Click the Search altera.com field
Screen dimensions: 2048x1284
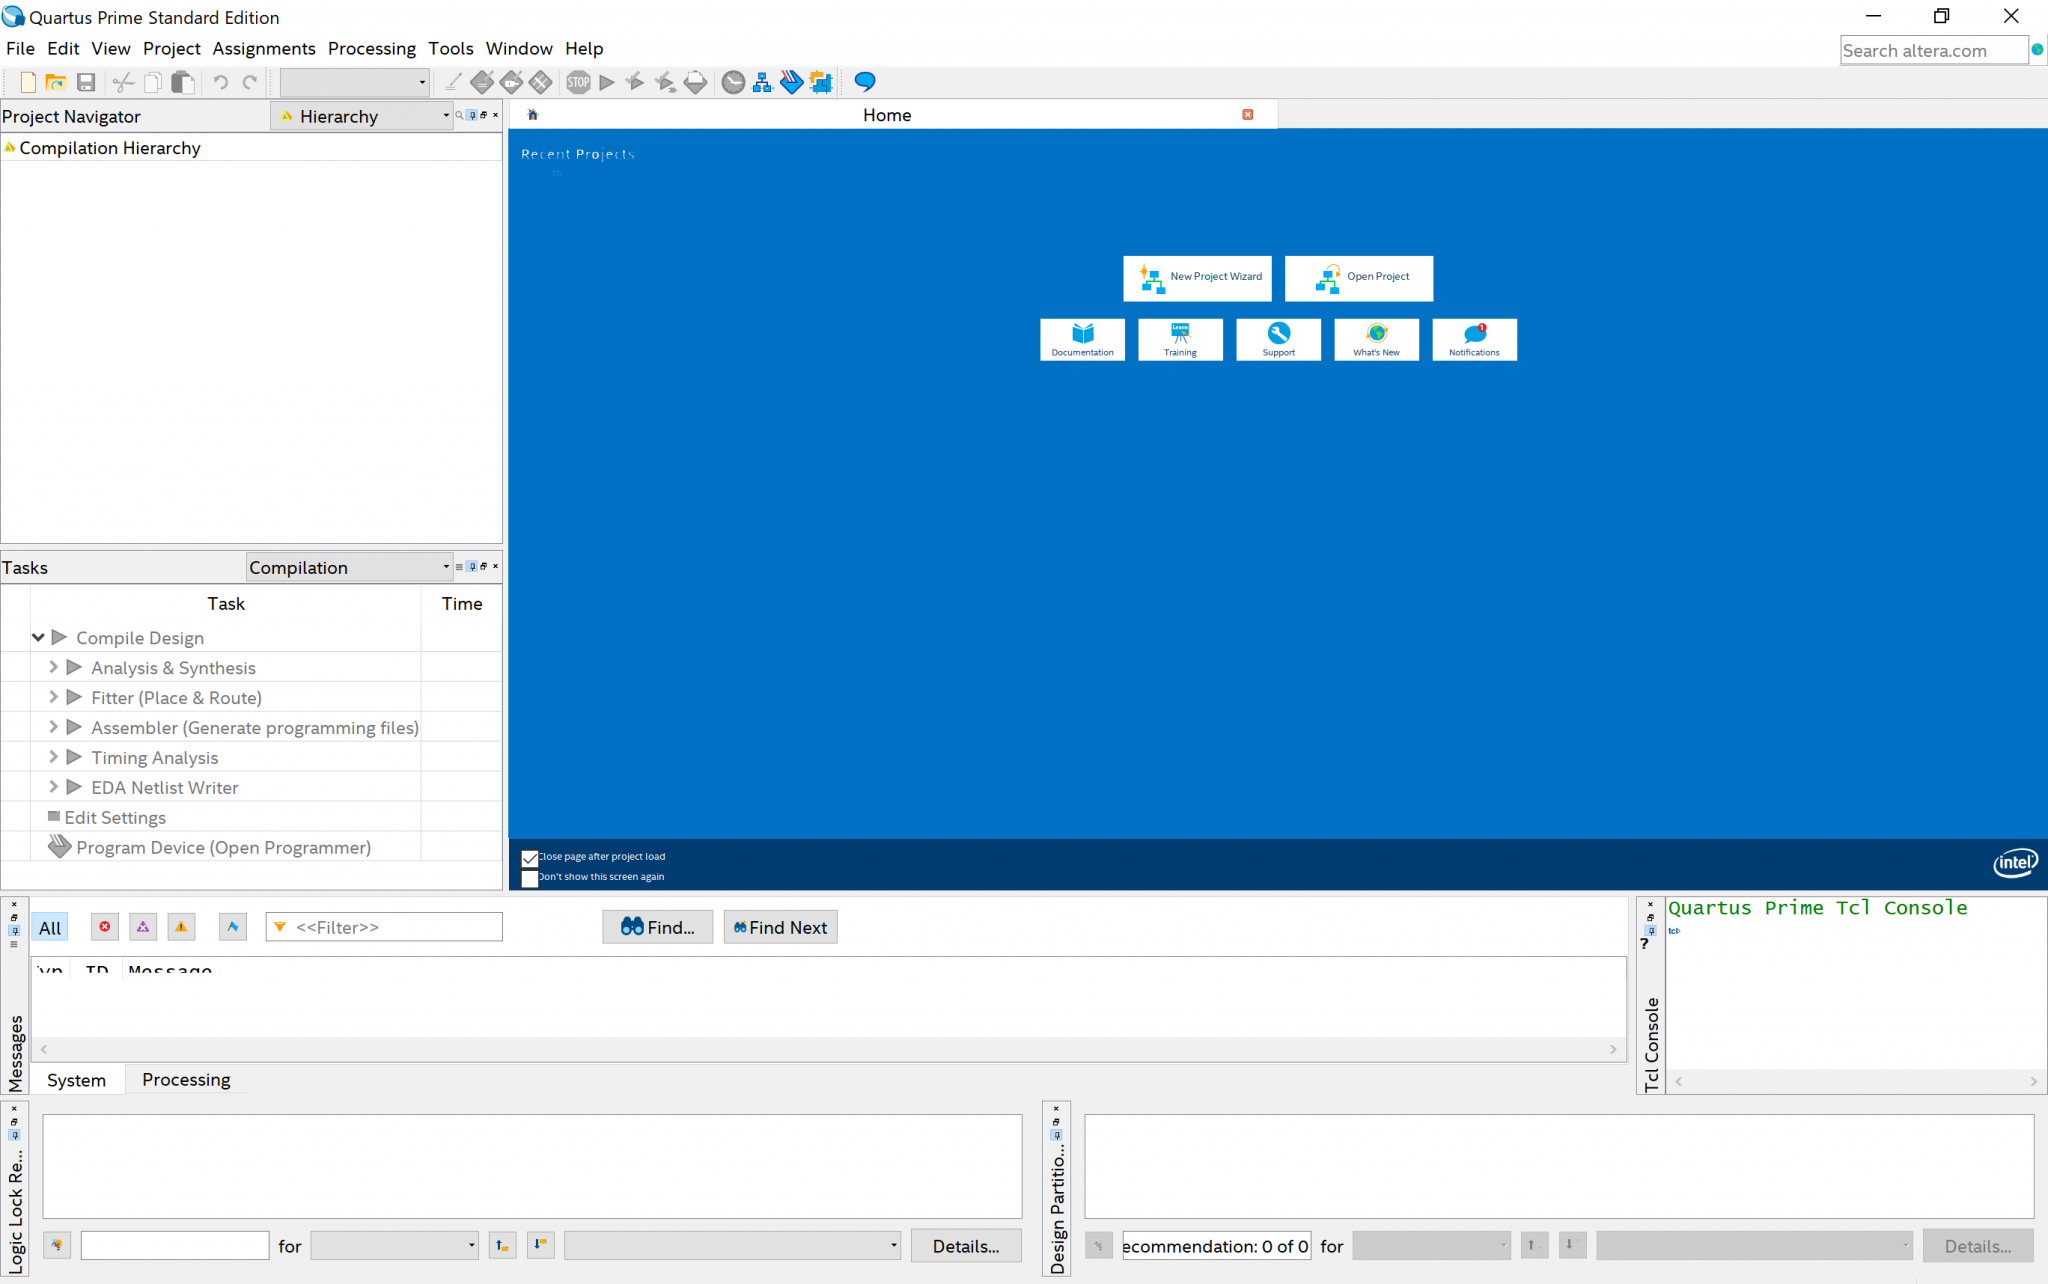tap(1932, 50)
